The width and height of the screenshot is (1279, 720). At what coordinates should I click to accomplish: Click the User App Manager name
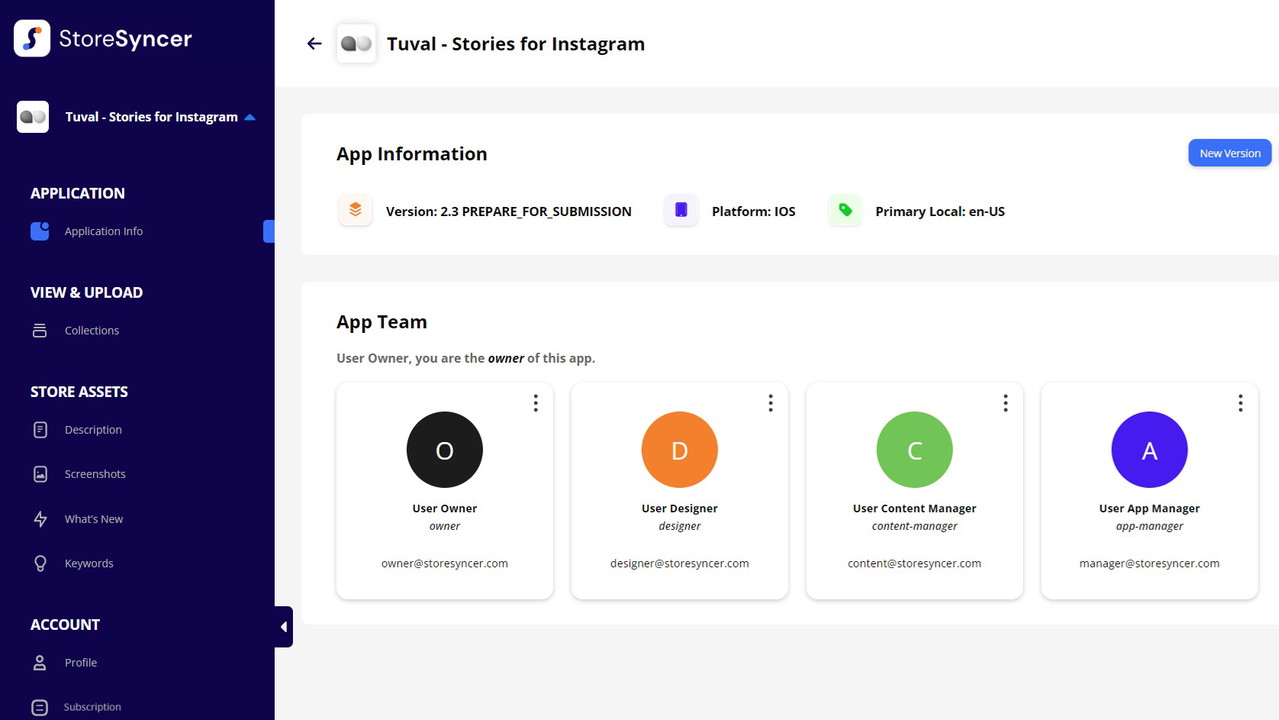1150,508
